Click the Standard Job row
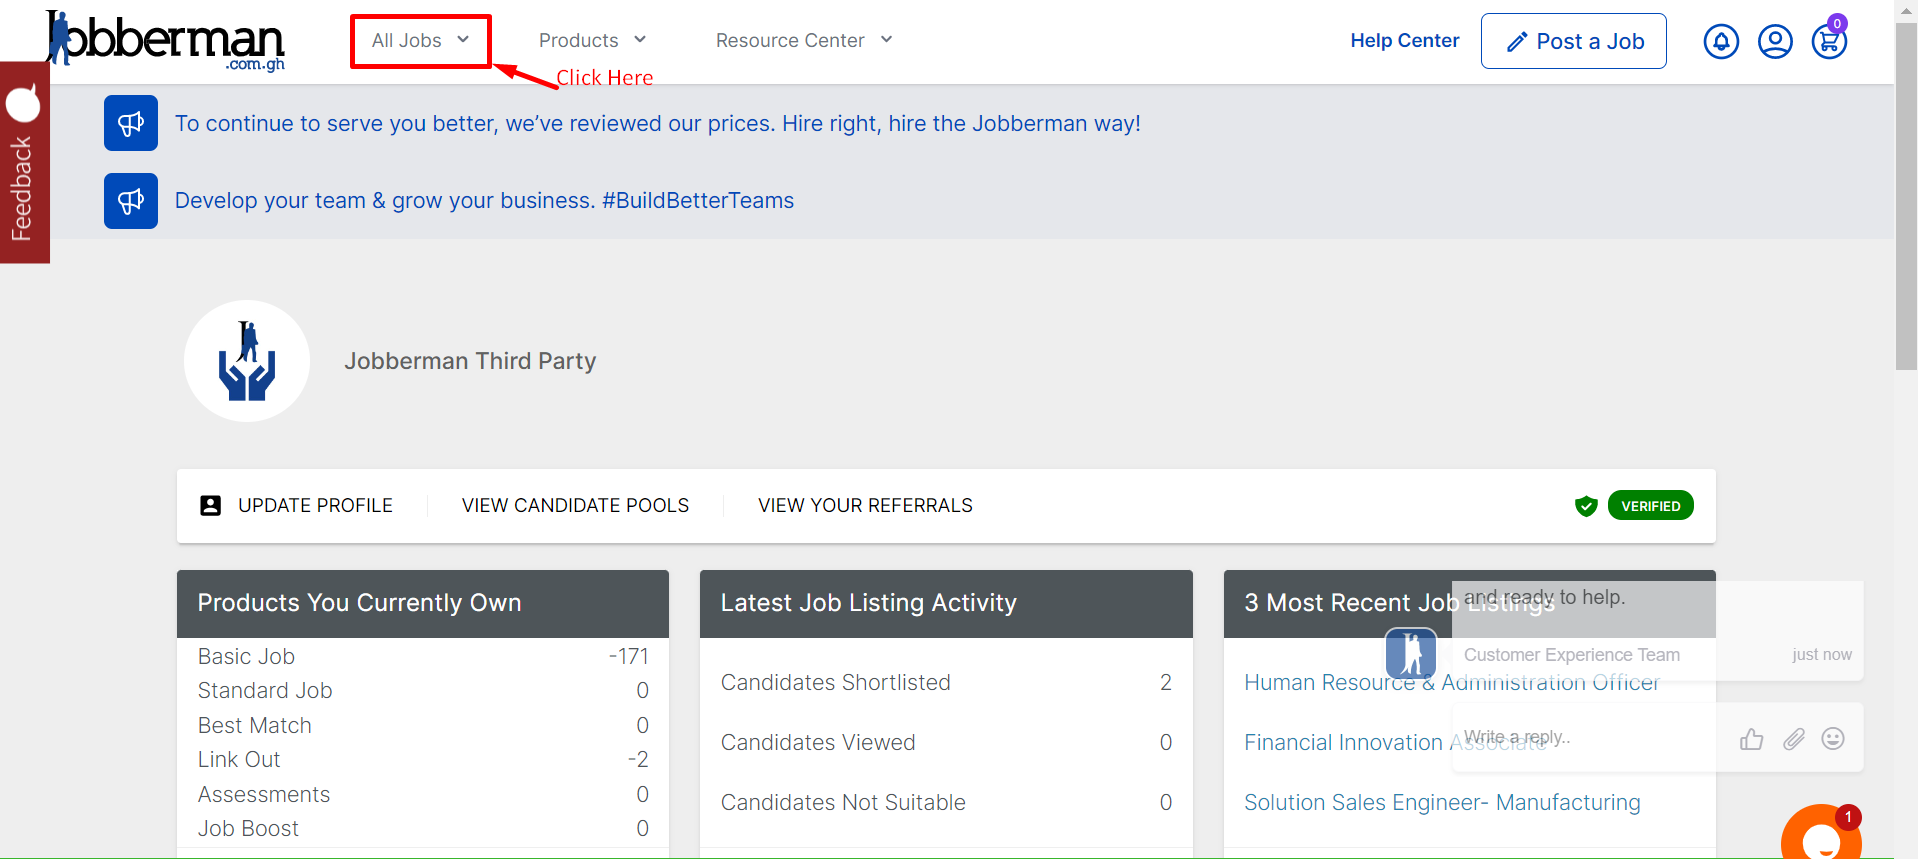Image resolution: width=1918 pixels, height=859 pixels. (423, 691)
